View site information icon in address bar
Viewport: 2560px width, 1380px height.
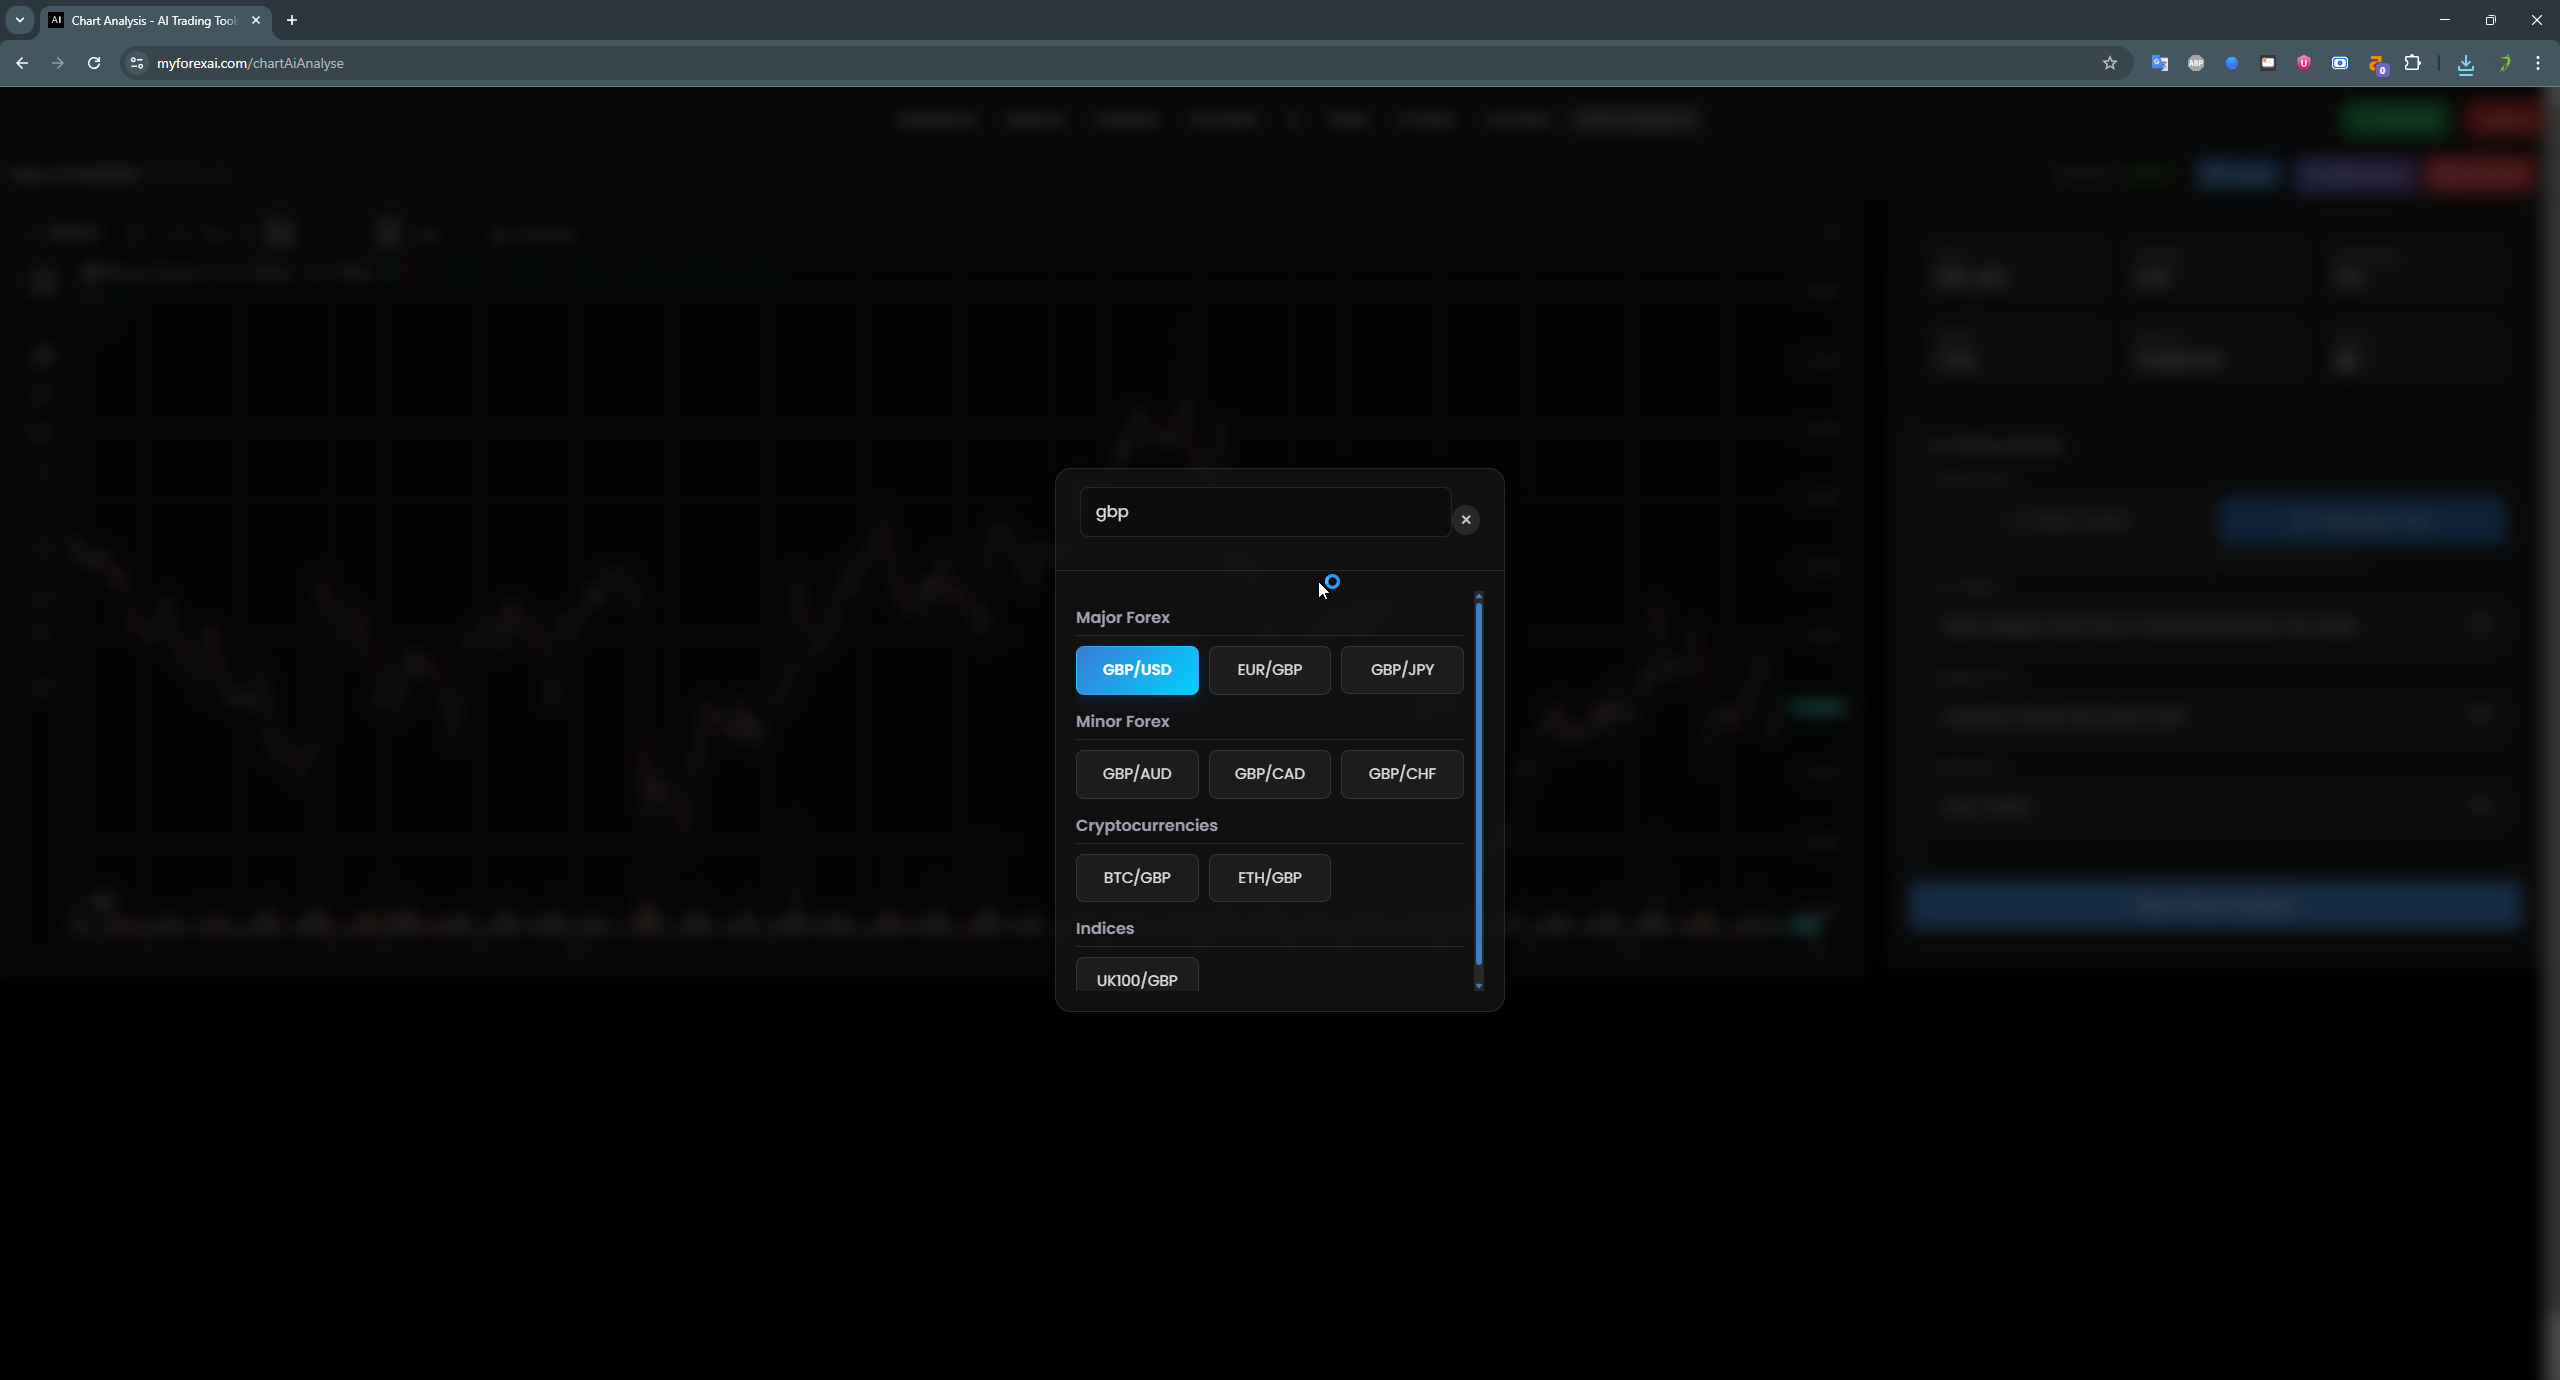click(x=137, y=63)
